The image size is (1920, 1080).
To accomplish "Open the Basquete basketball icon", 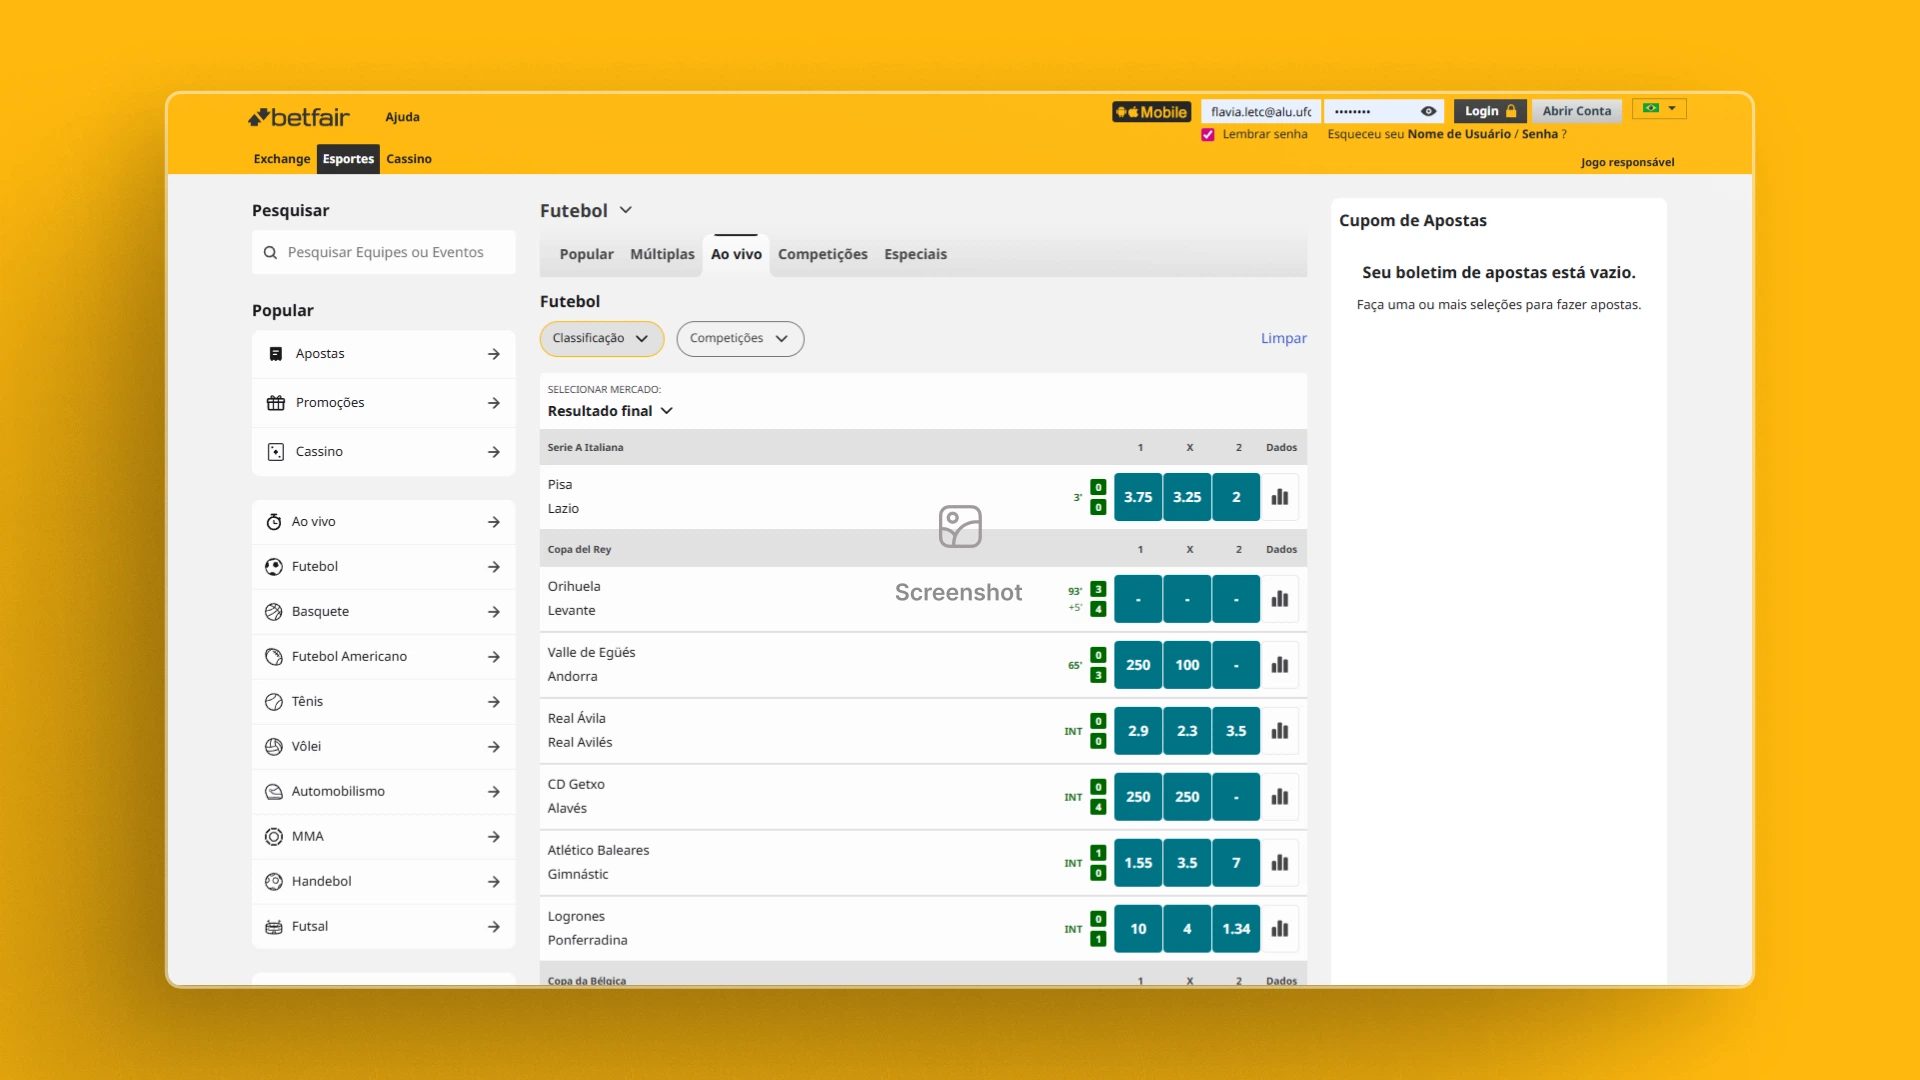I will click(273, 611).
